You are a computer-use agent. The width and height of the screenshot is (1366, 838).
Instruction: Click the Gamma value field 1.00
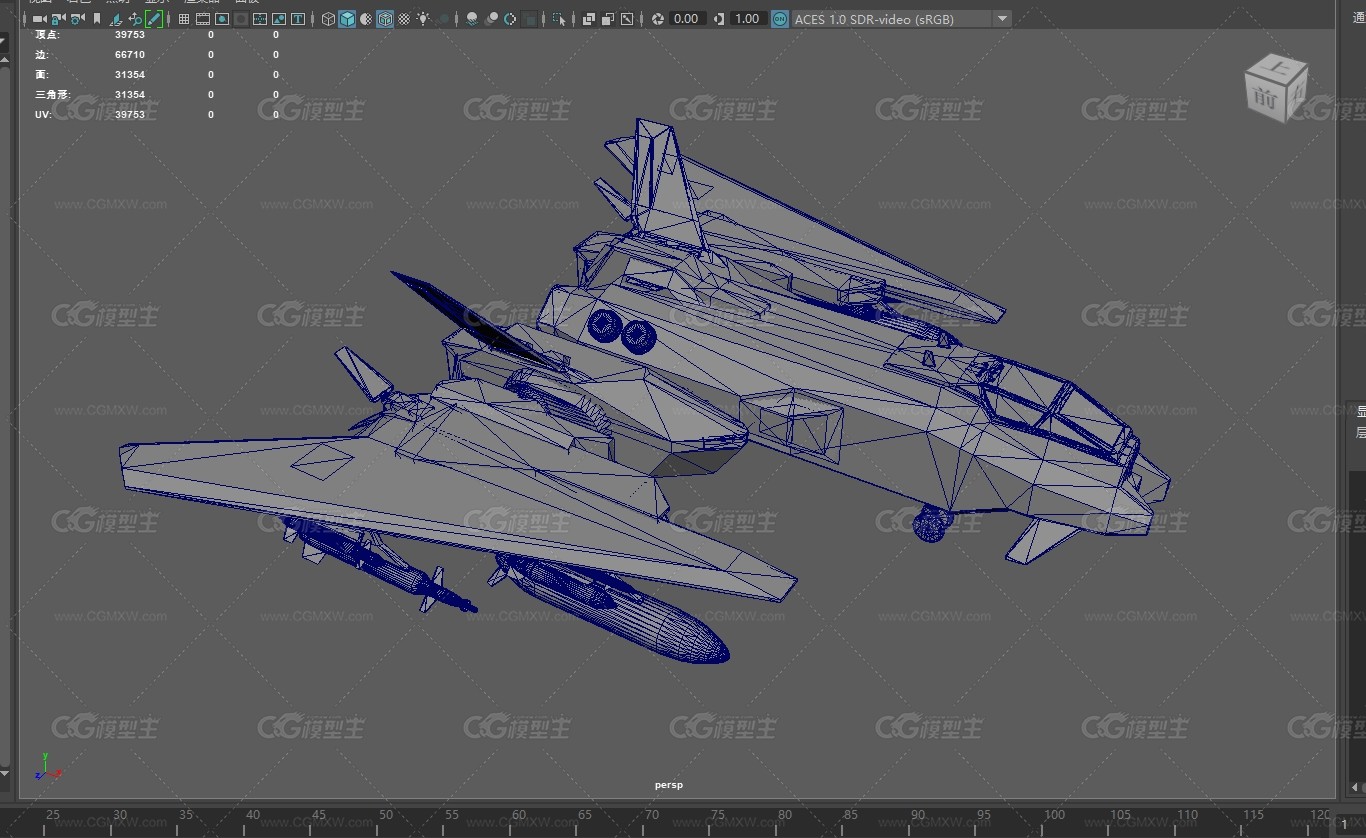click(x=748, y=19)
